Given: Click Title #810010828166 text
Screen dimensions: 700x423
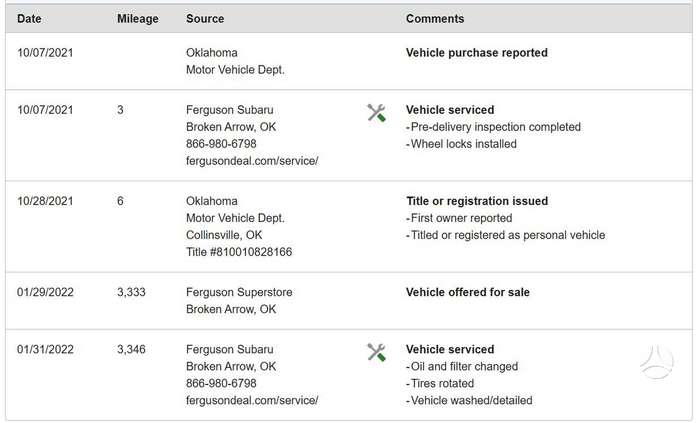Looking at the screenshot, I should pos(239,252).
